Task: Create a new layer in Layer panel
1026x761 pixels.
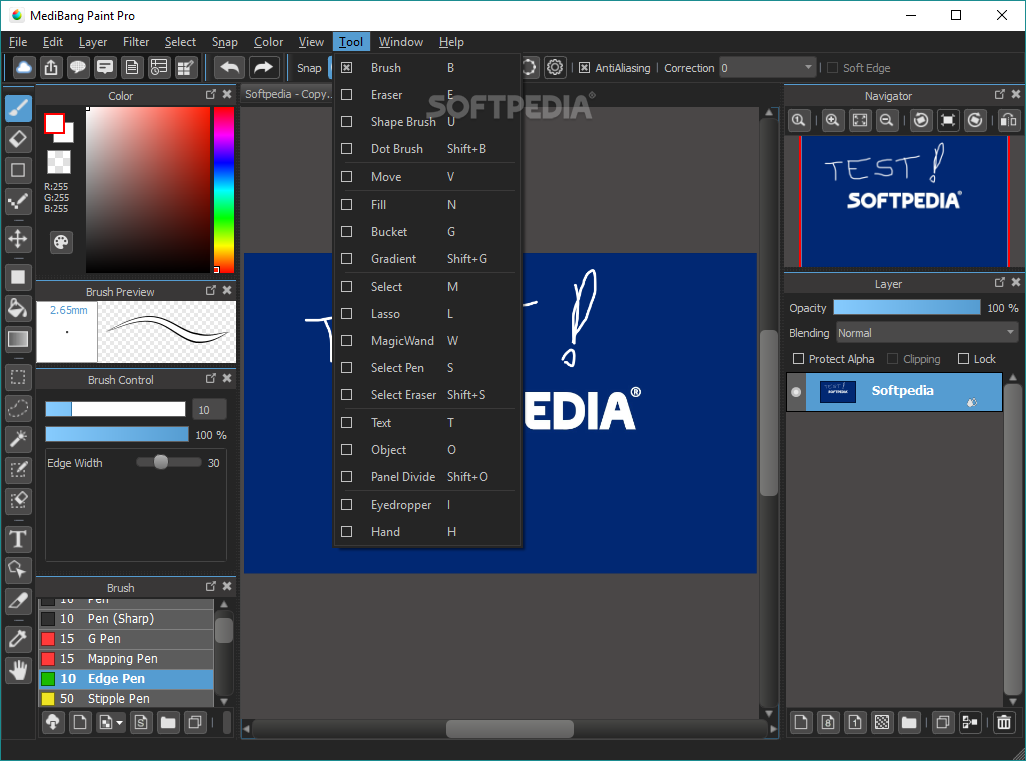Action: pyautogui.click(x=801, y=722)
